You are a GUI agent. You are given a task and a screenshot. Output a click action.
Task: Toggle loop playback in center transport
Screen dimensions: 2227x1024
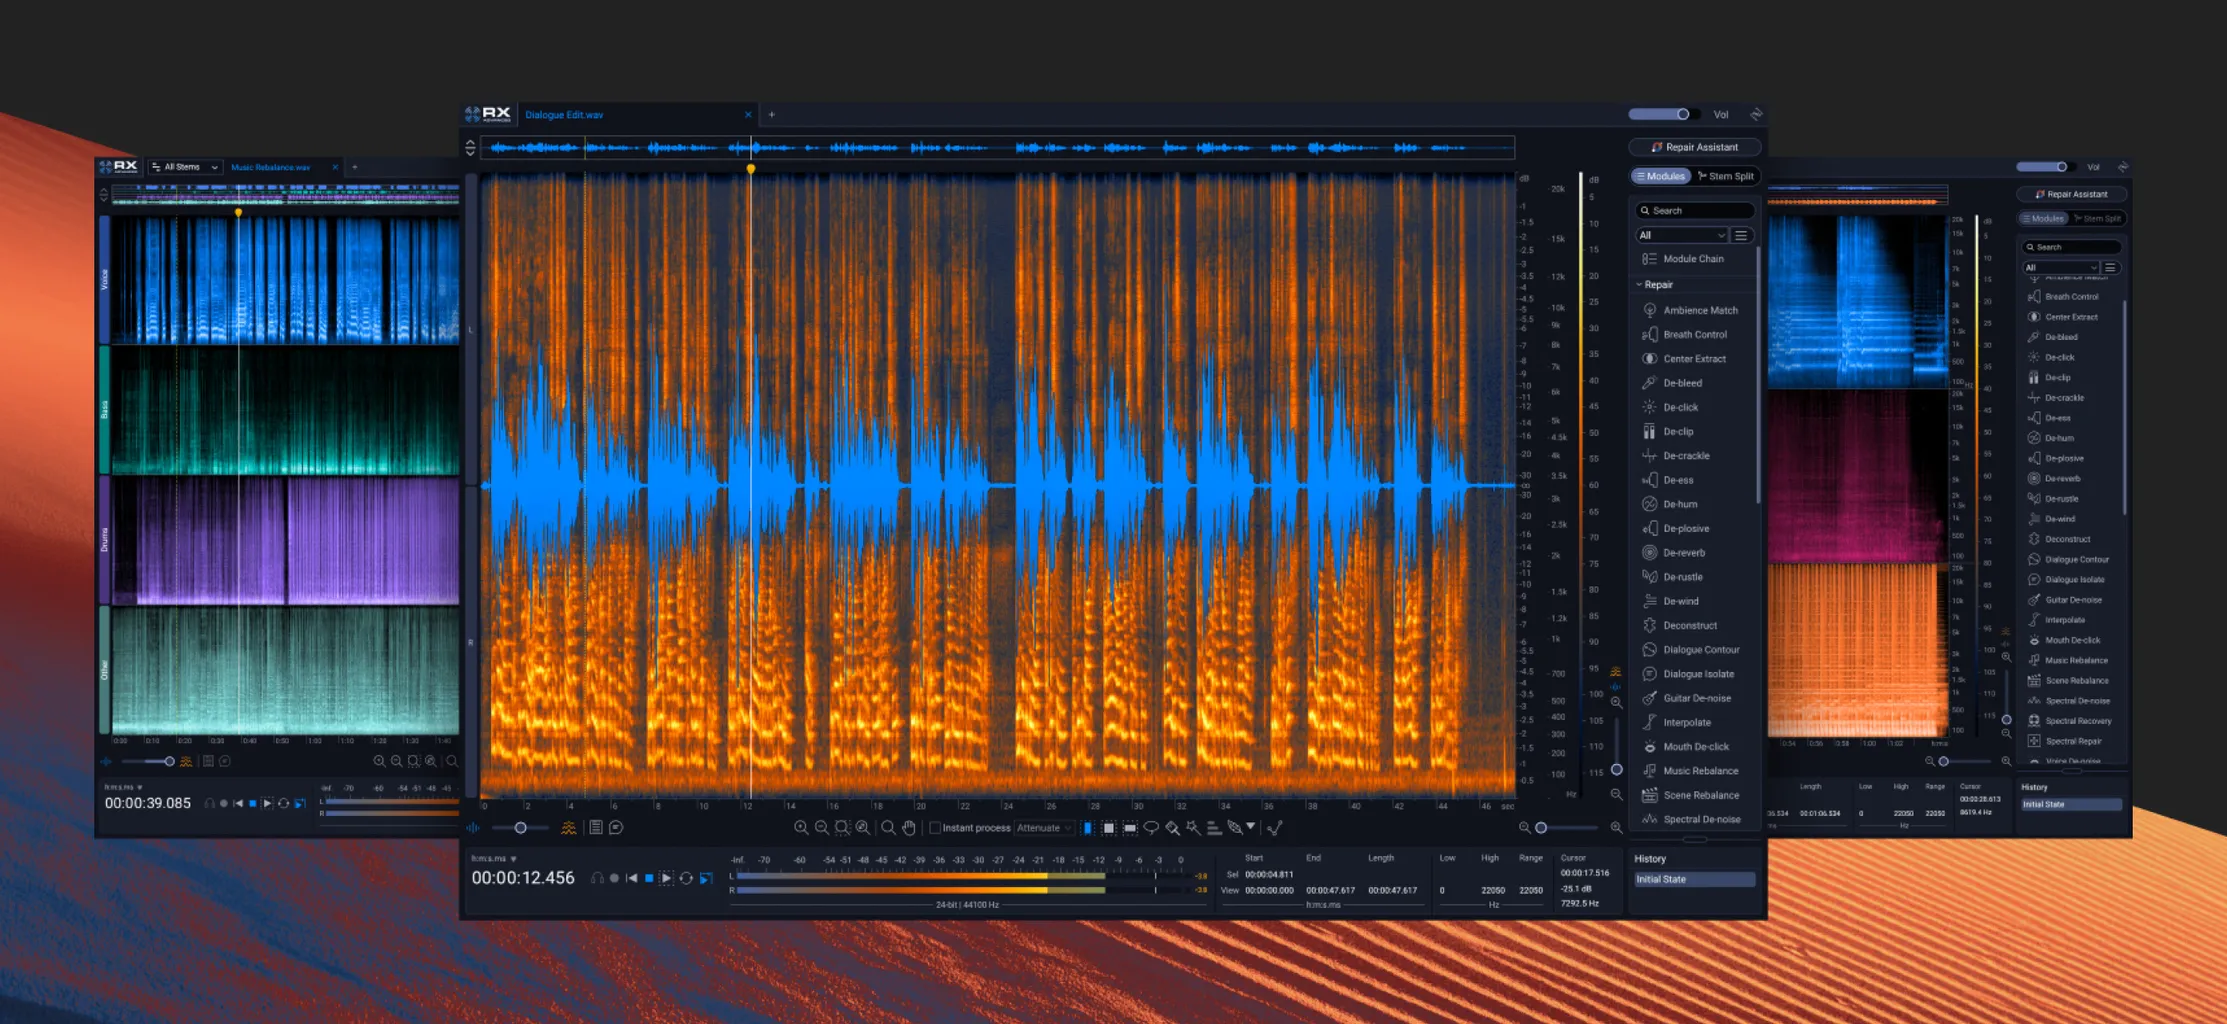tap(686, 878)
